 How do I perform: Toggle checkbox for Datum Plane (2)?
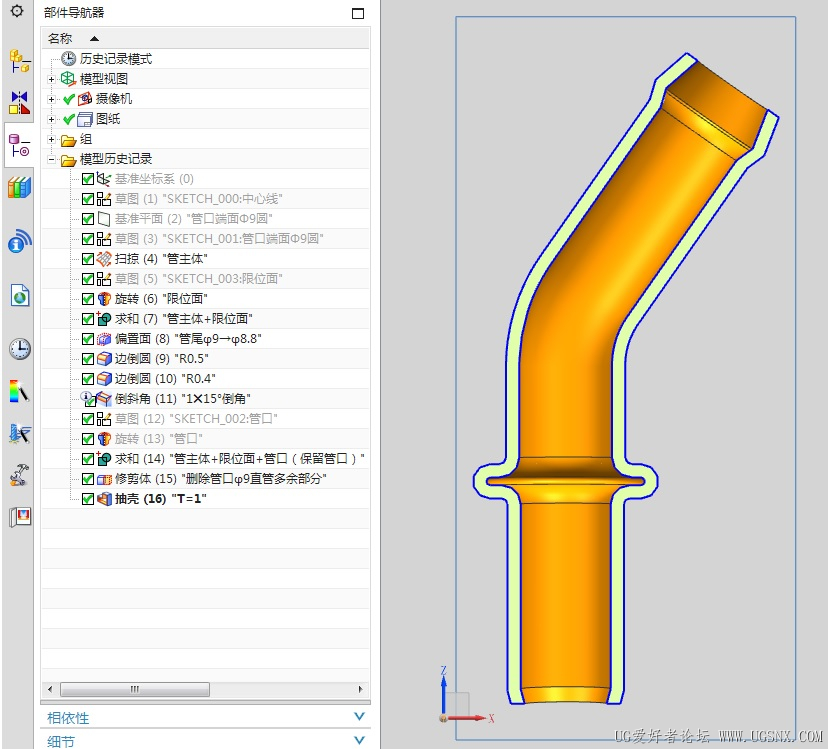pos(88,219)
